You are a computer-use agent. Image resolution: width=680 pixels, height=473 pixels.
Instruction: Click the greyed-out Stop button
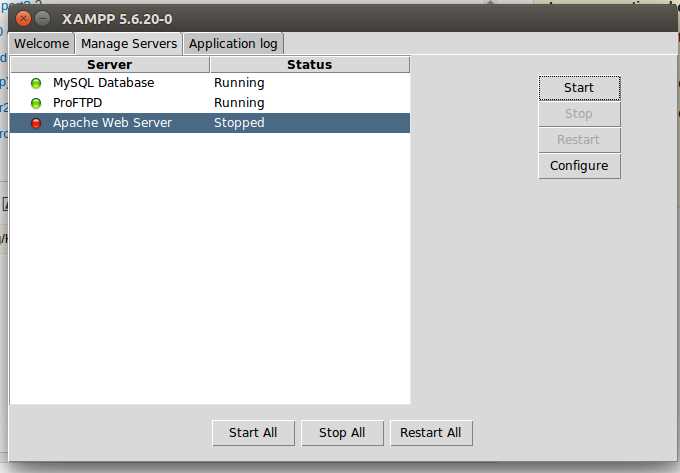(579, 114)
